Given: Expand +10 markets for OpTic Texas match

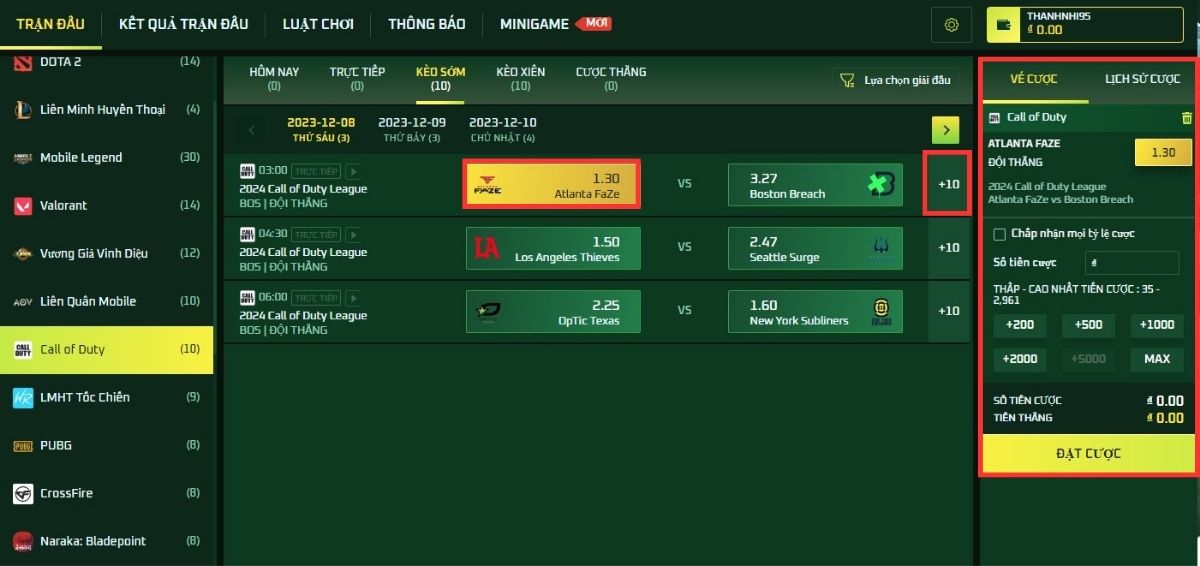Looking at the screenshot, I should (948, 311).
